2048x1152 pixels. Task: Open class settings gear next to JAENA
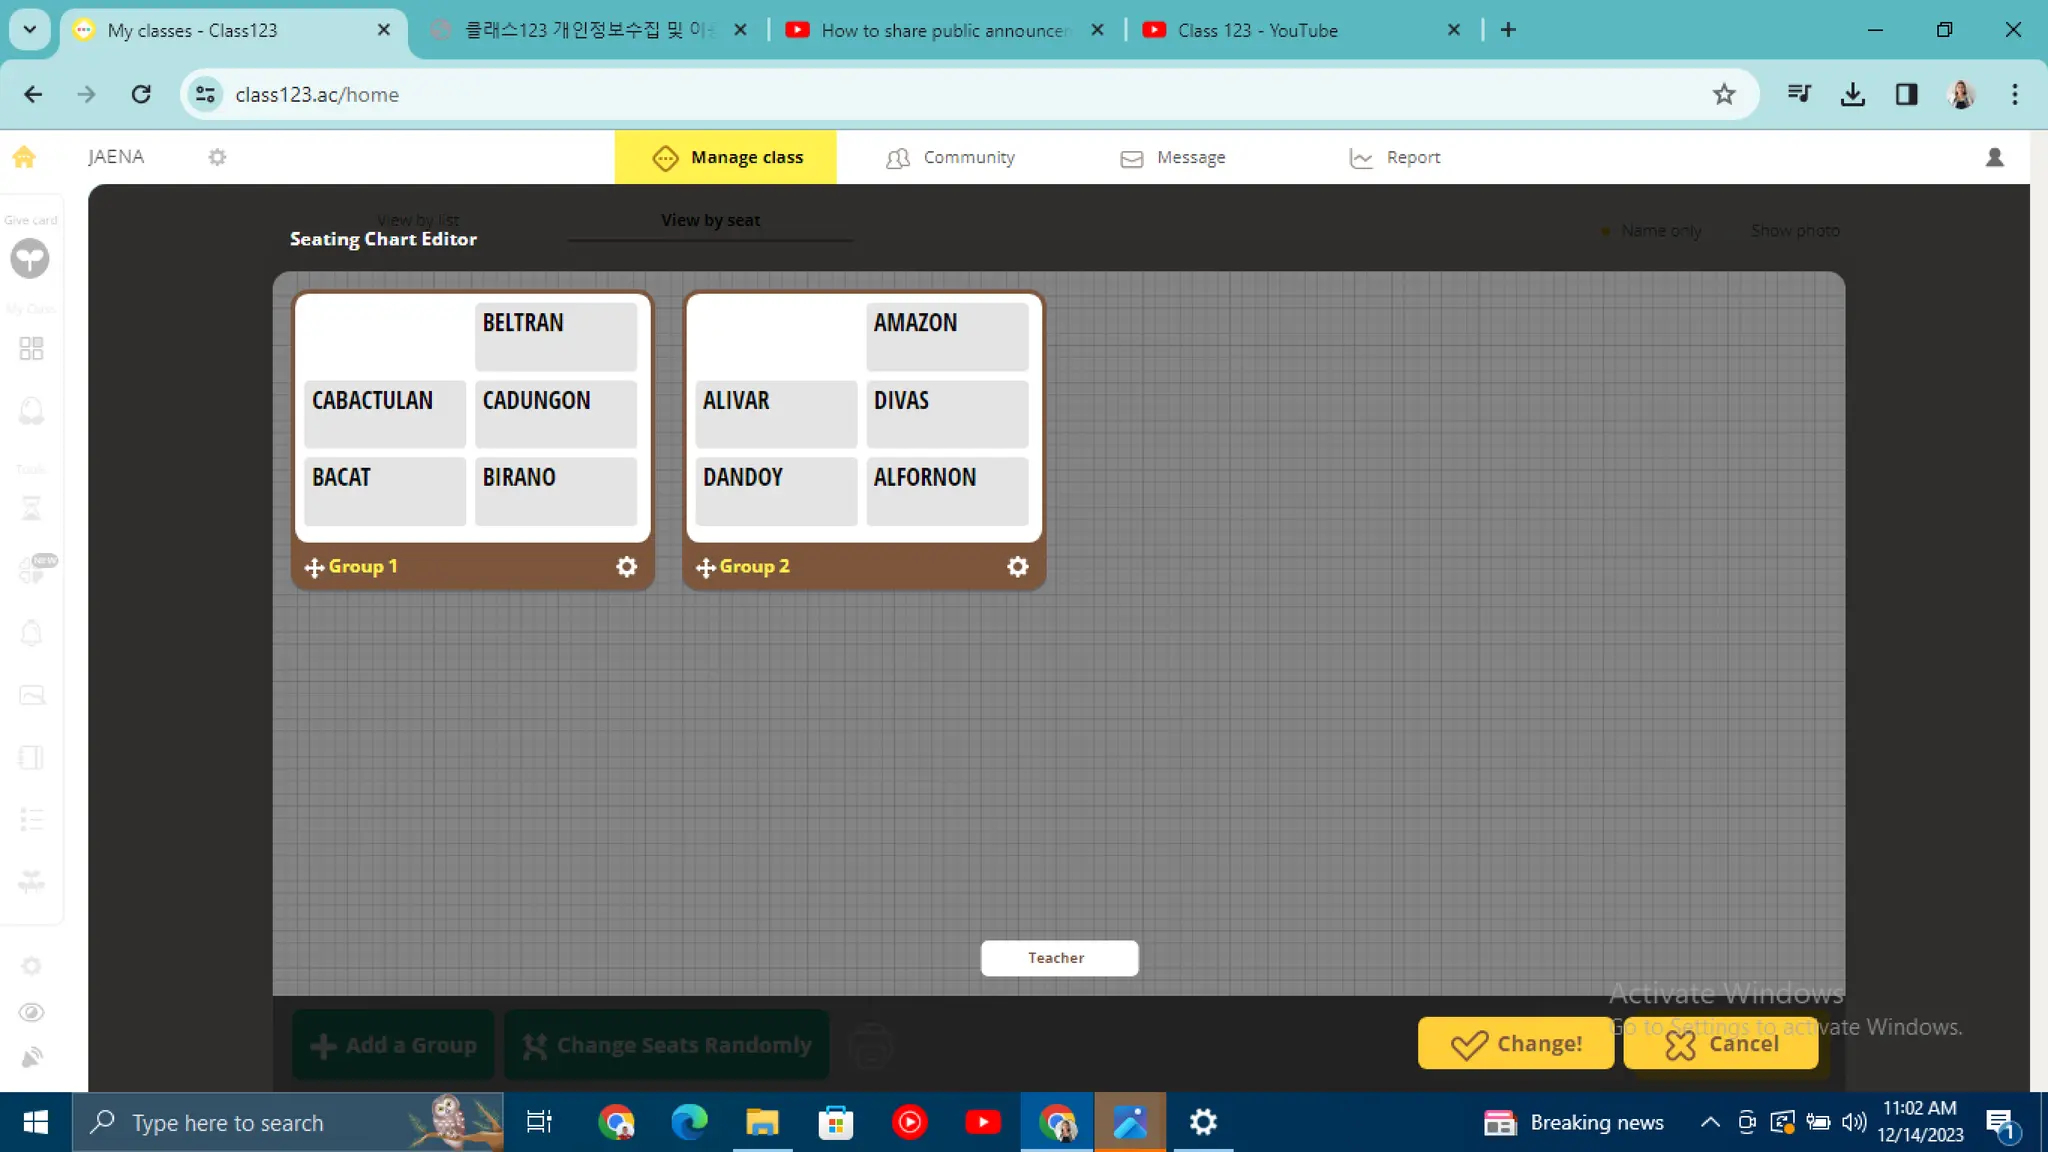pos(217,157)
